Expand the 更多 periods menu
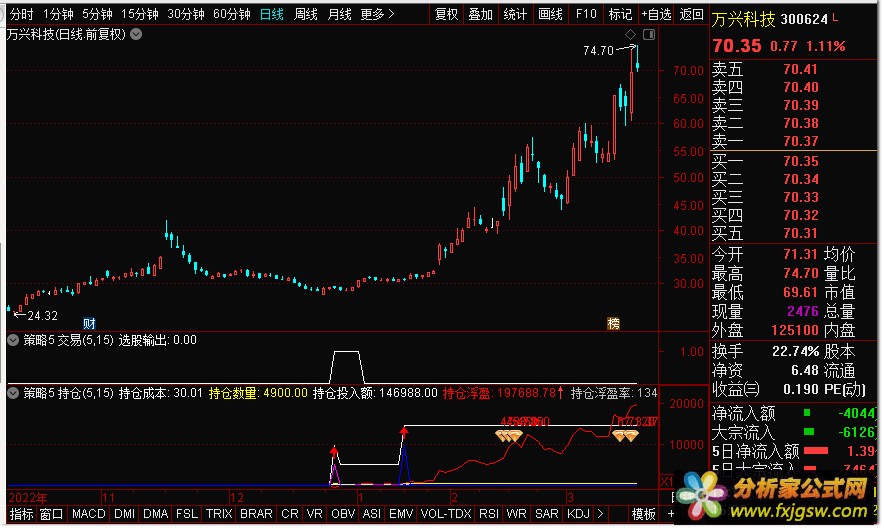 (x=377, y=14)
